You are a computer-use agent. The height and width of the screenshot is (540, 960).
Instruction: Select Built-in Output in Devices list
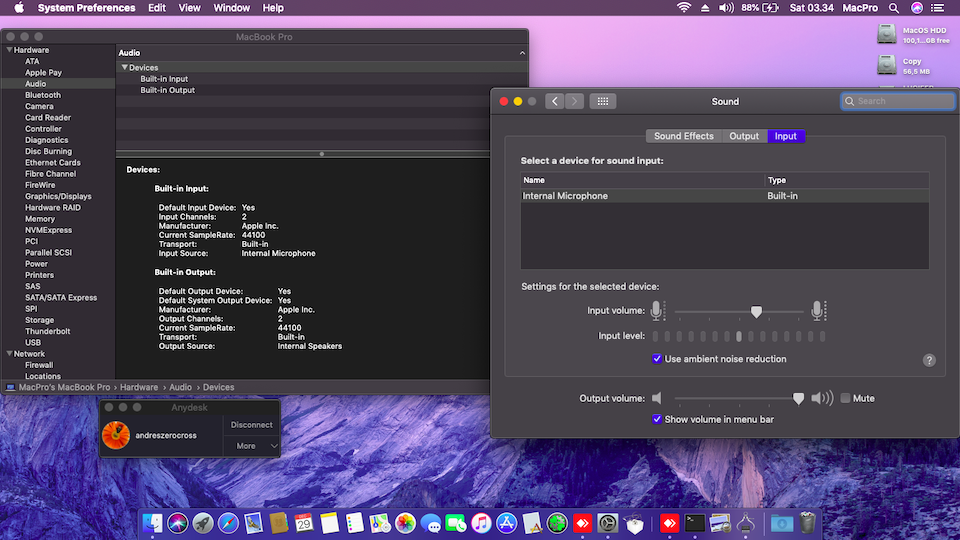tap(167, 90)
